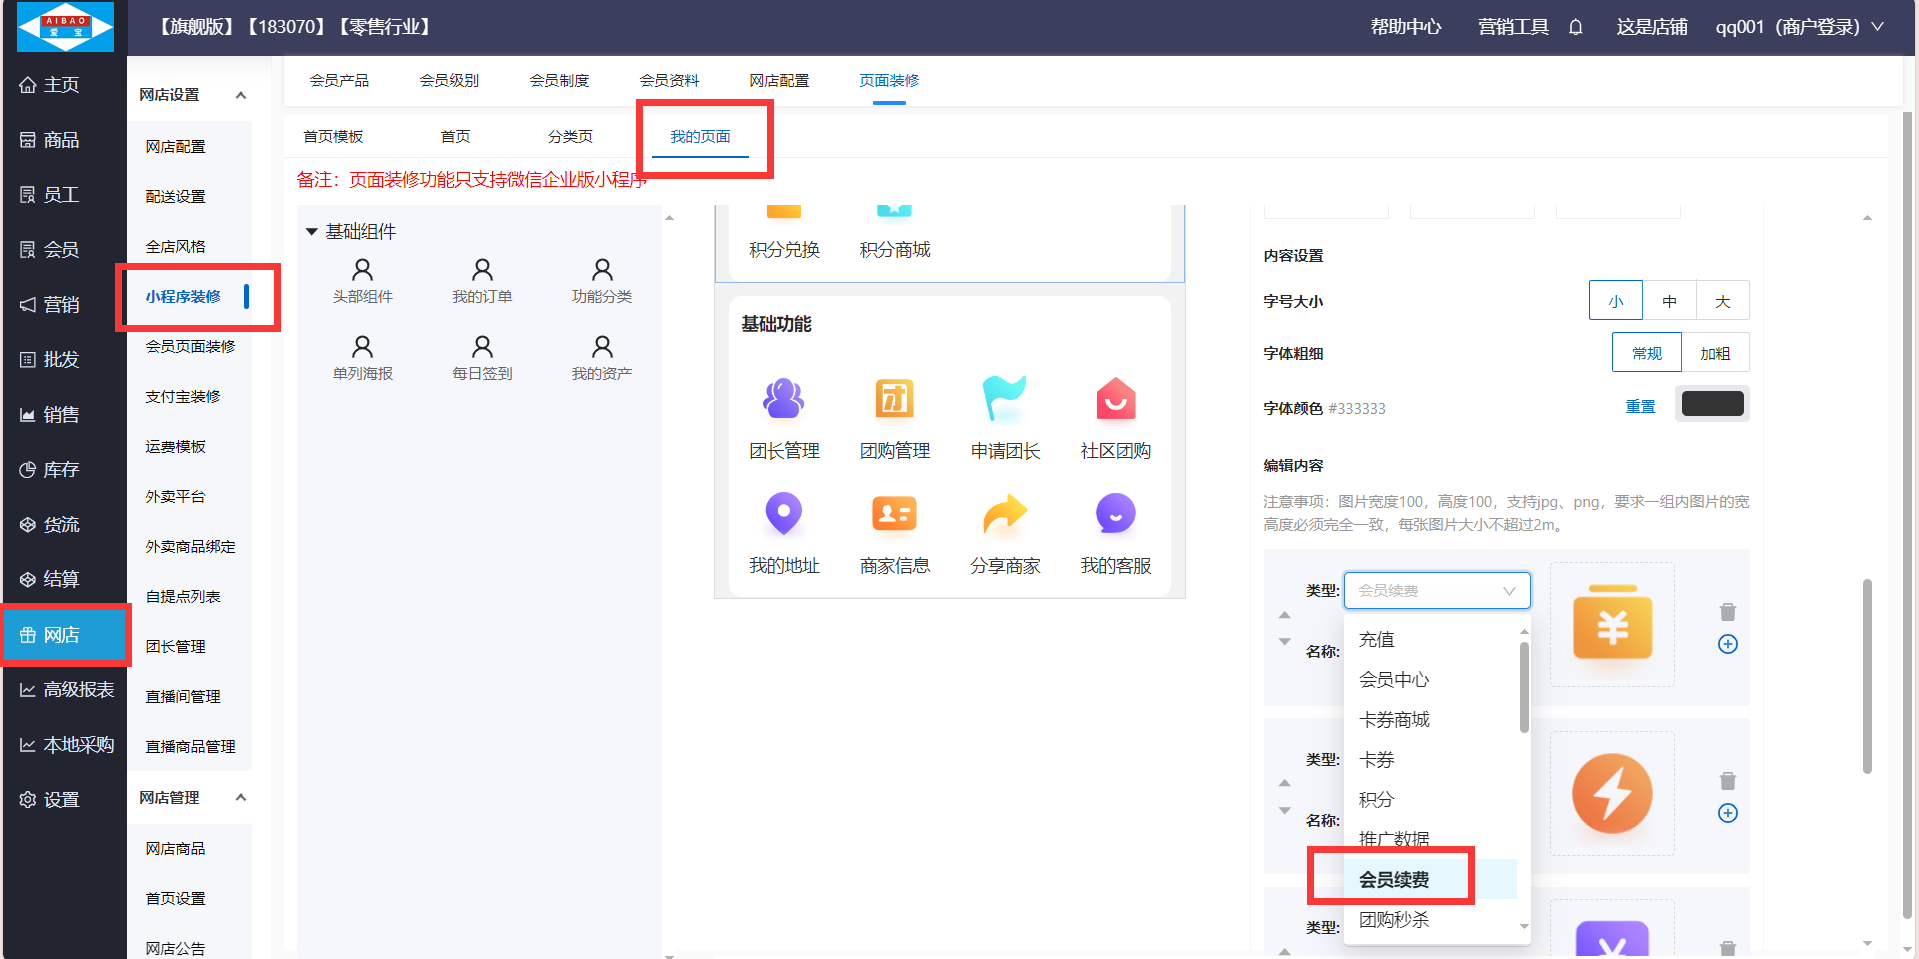Image resolution: width=1919 pixels, height=959 pixels.
Task: Click the notification bell icon
Action: coord(1575,27)
